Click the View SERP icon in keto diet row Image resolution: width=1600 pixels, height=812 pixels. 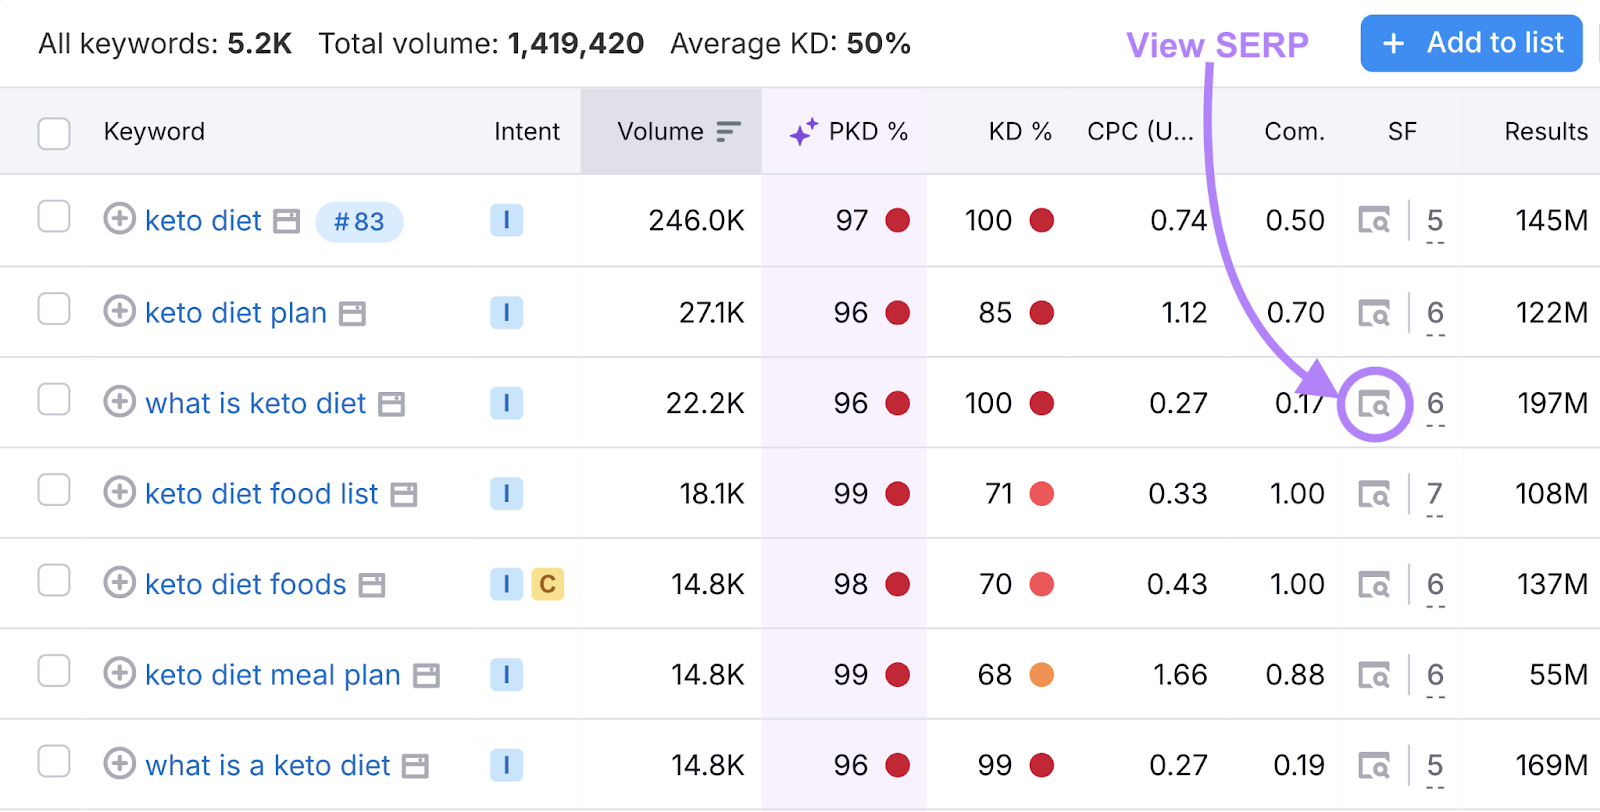(x=1374, y=221)
